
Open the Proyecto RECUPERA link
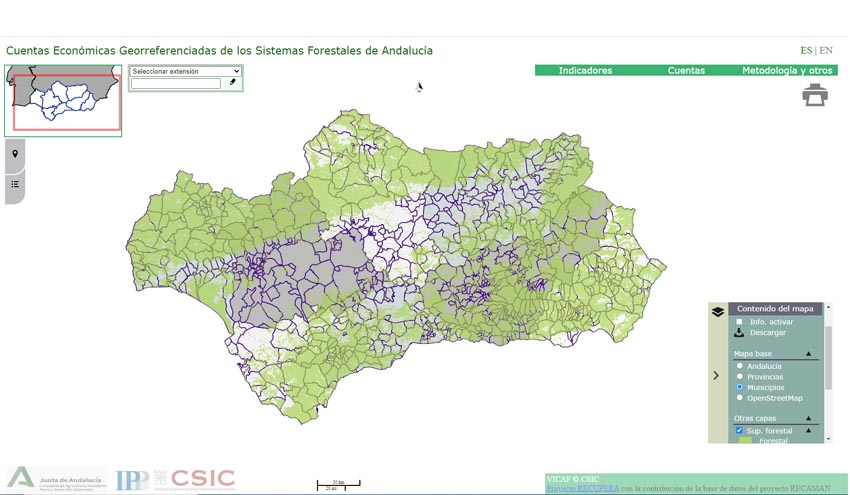(582, 488)
